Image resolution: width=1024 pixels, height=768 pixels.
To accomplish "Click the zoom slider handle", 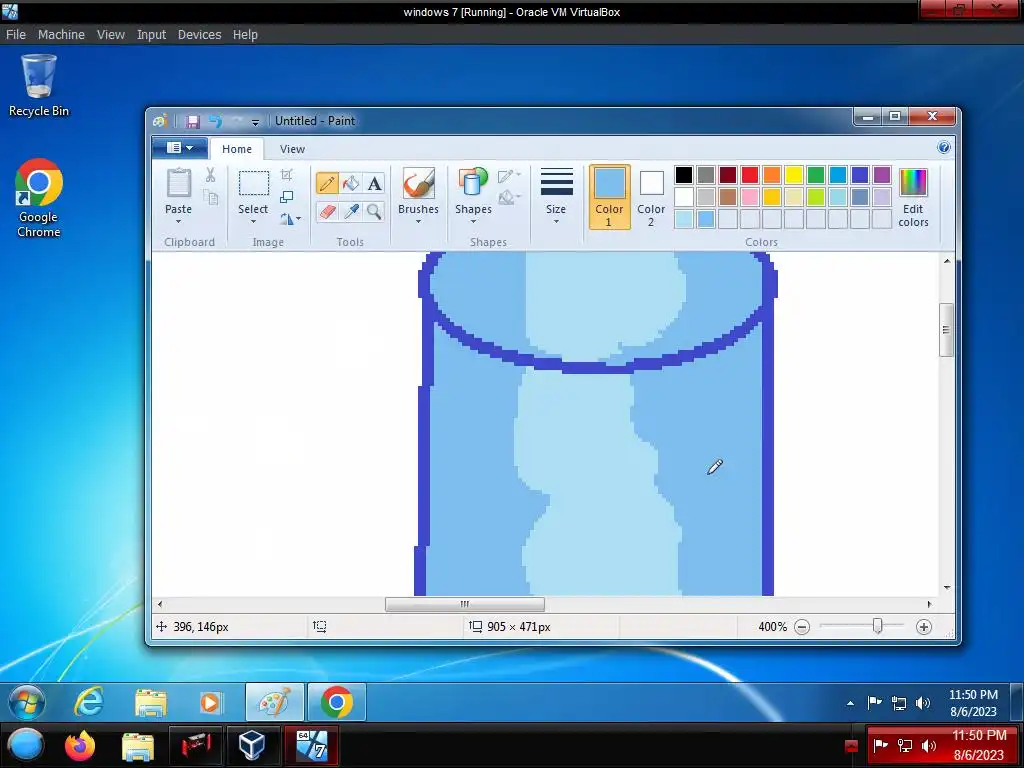I will pyautogui.click(x=877, y=627).
